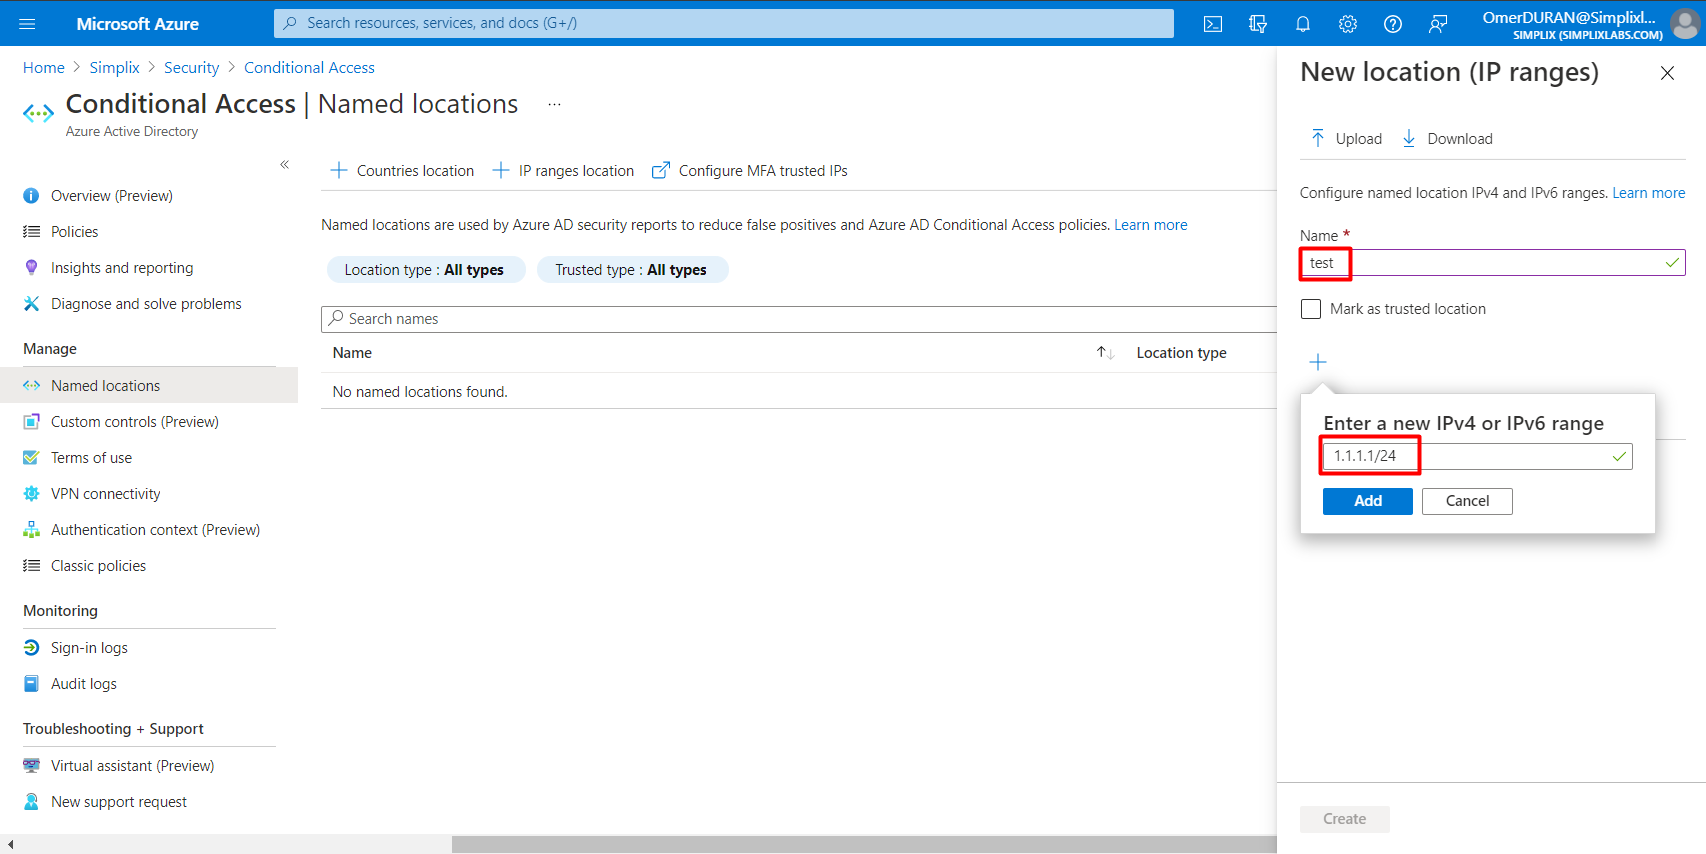Focus the Search names field
The width and height of the screenshot is (1706, 854).
click(x=798, y=319)
